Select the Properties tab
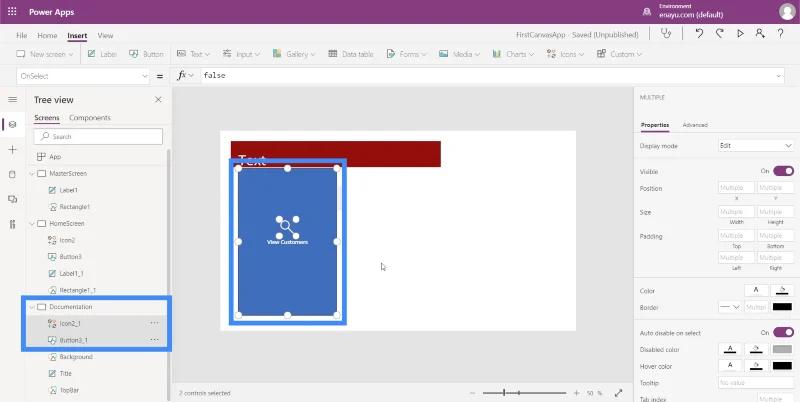 pyautogui.click(x=655, y=125)
